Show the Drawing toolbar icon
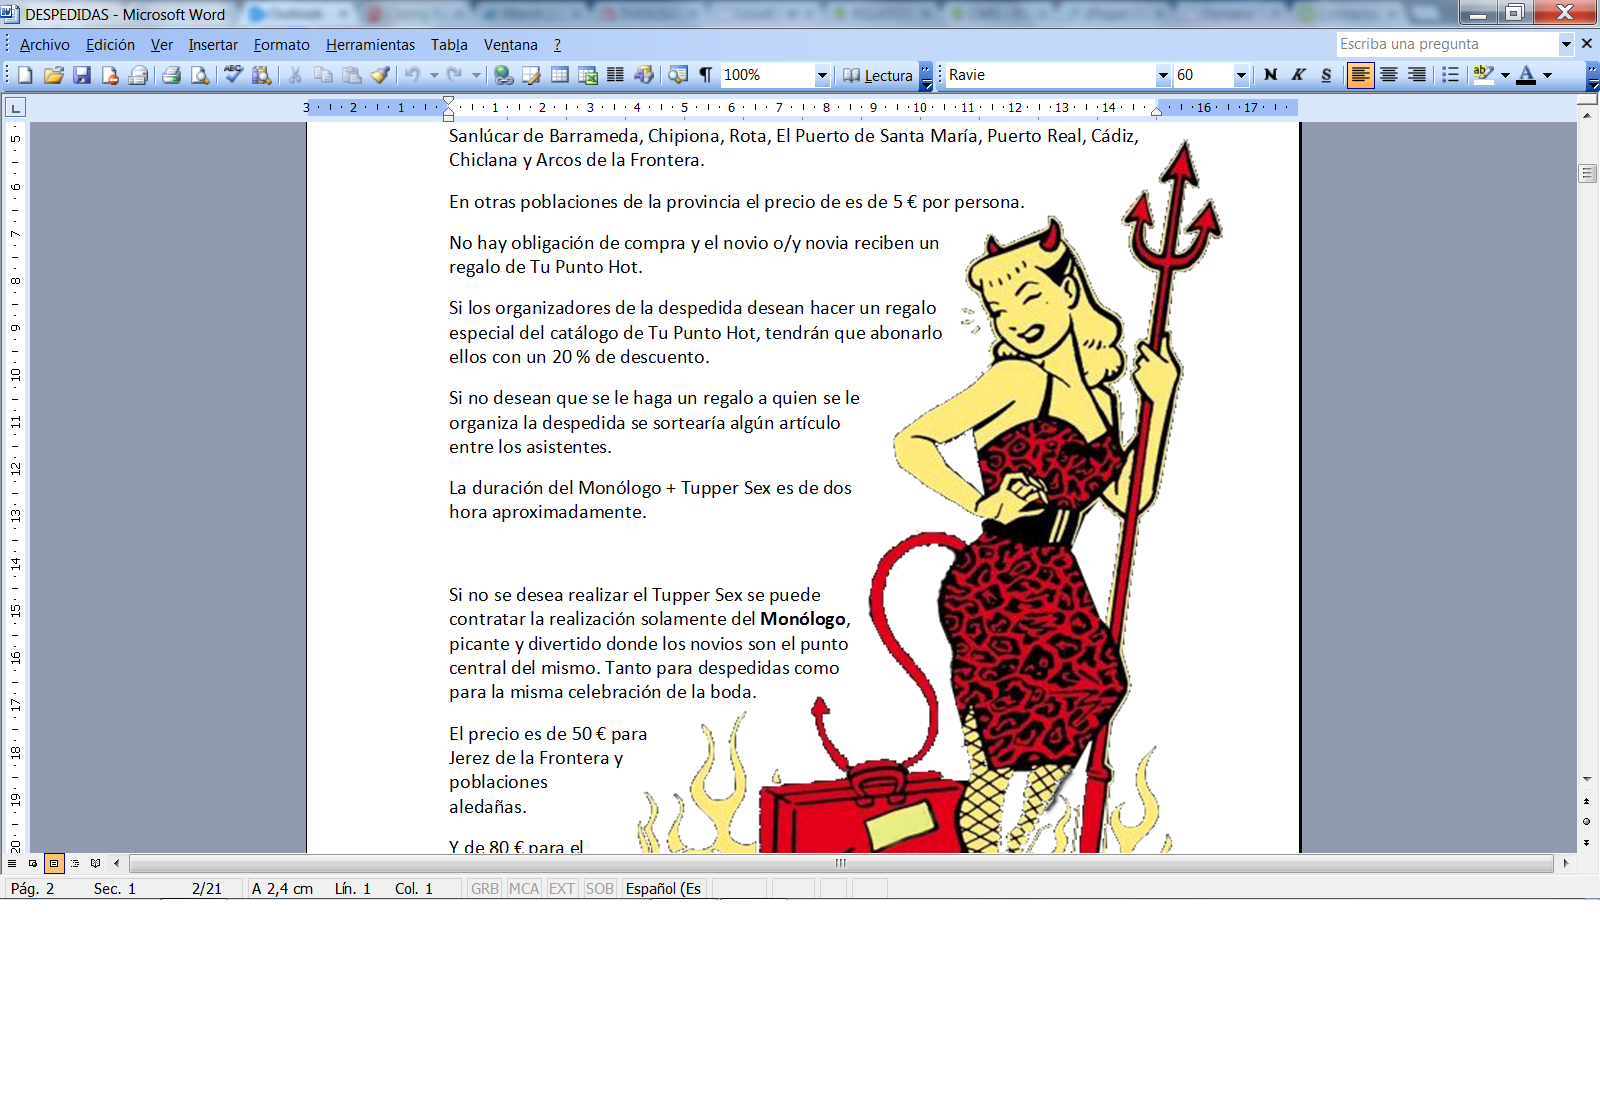This screenshot has width=1600, height=1118. pyautogui.click(x=644, y=75)
